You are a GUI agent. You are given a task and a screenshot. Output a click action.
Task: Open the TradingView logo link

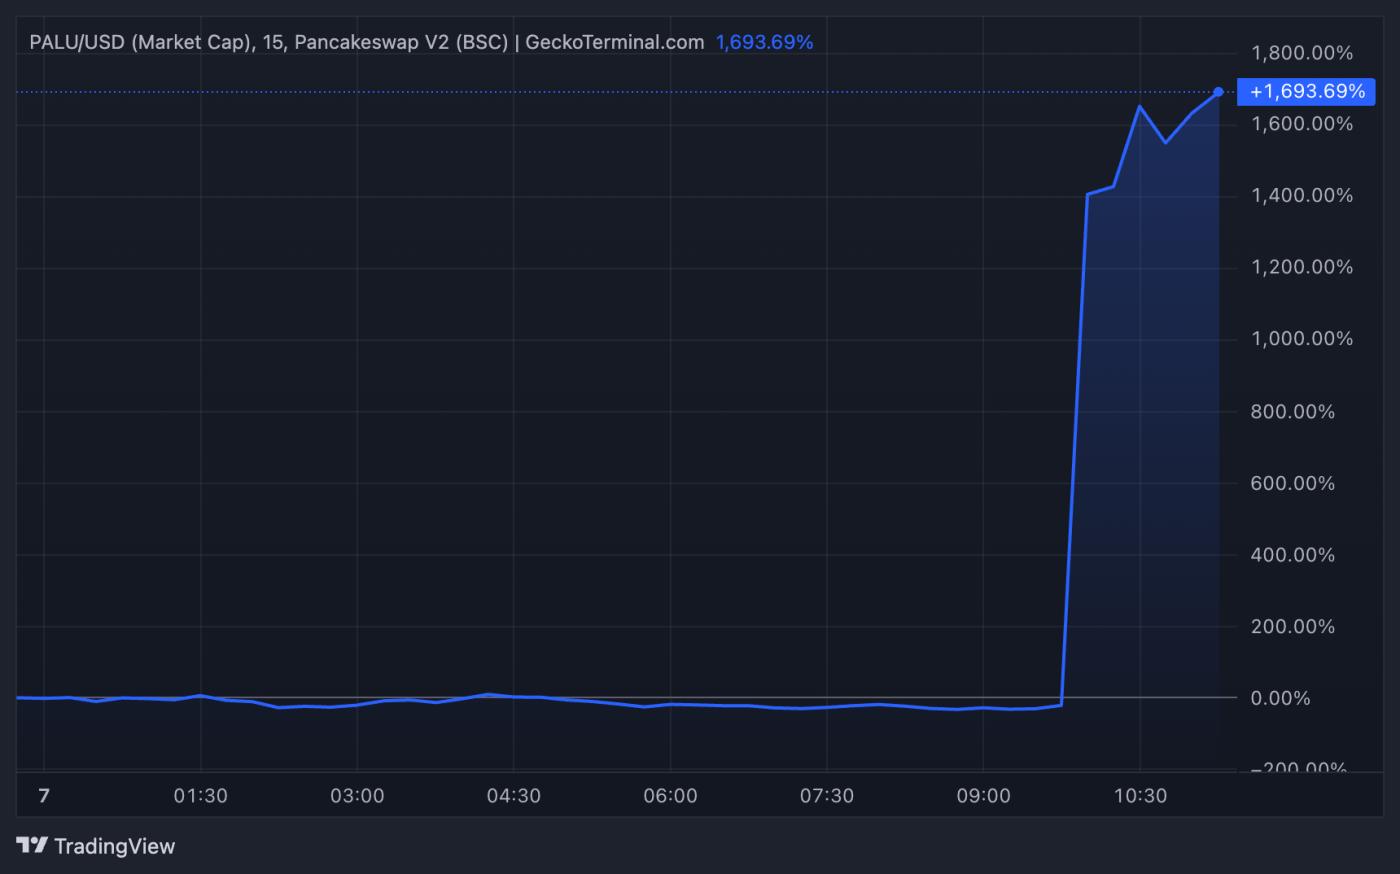(x=96, y=846)
